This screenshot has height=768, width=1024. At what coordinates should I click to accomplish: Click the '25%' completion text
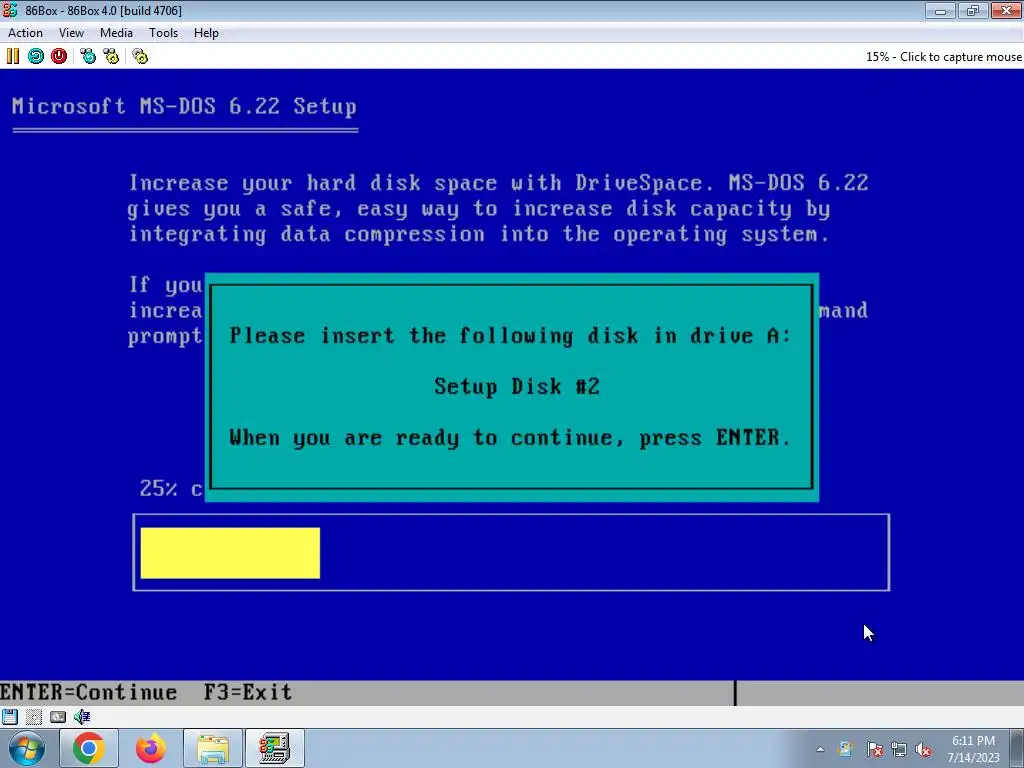pos(158,488)
